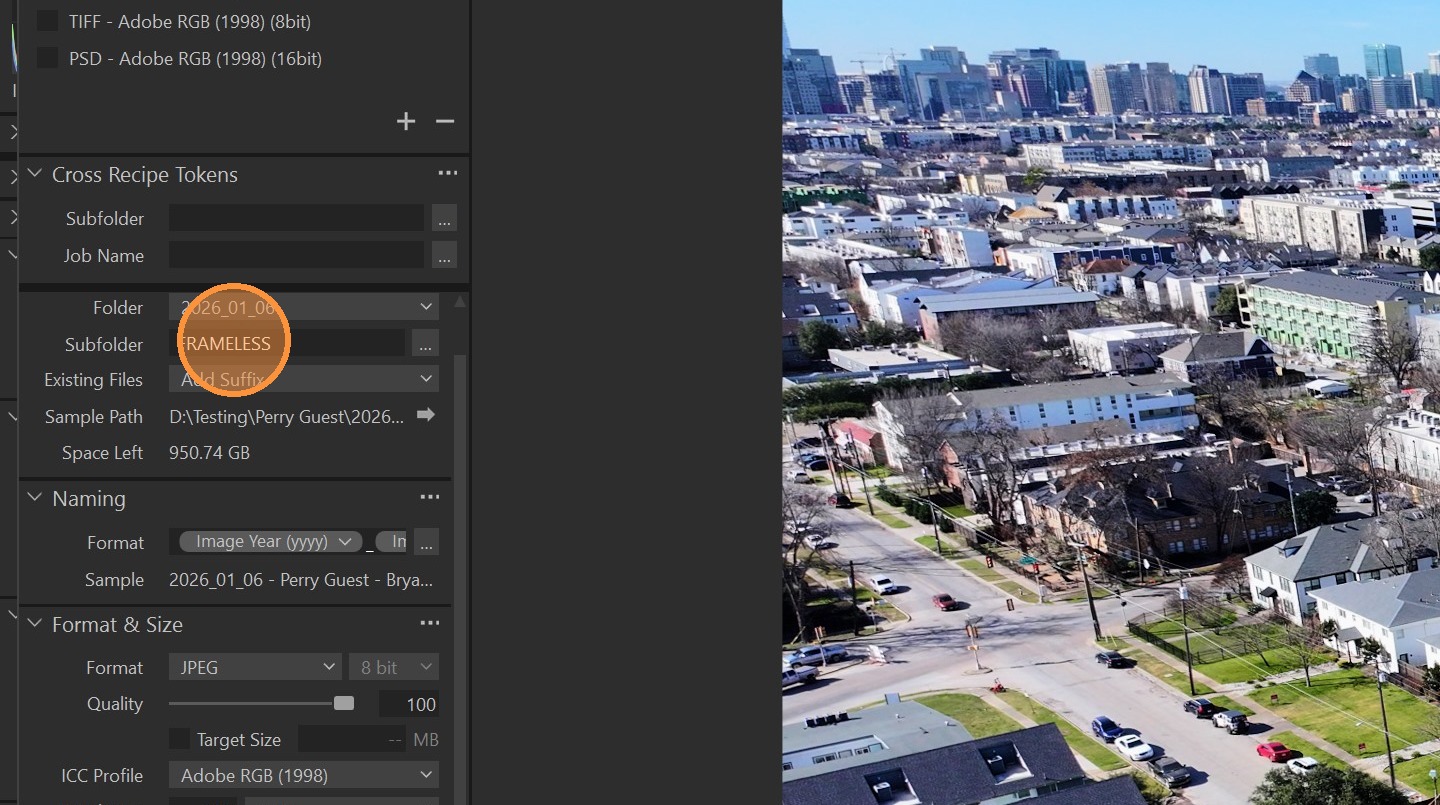Viewport: 1440px width, 805px height.
Task: Open the Cross Recipe Tokens options menu
Action: [x=447, y=174]
